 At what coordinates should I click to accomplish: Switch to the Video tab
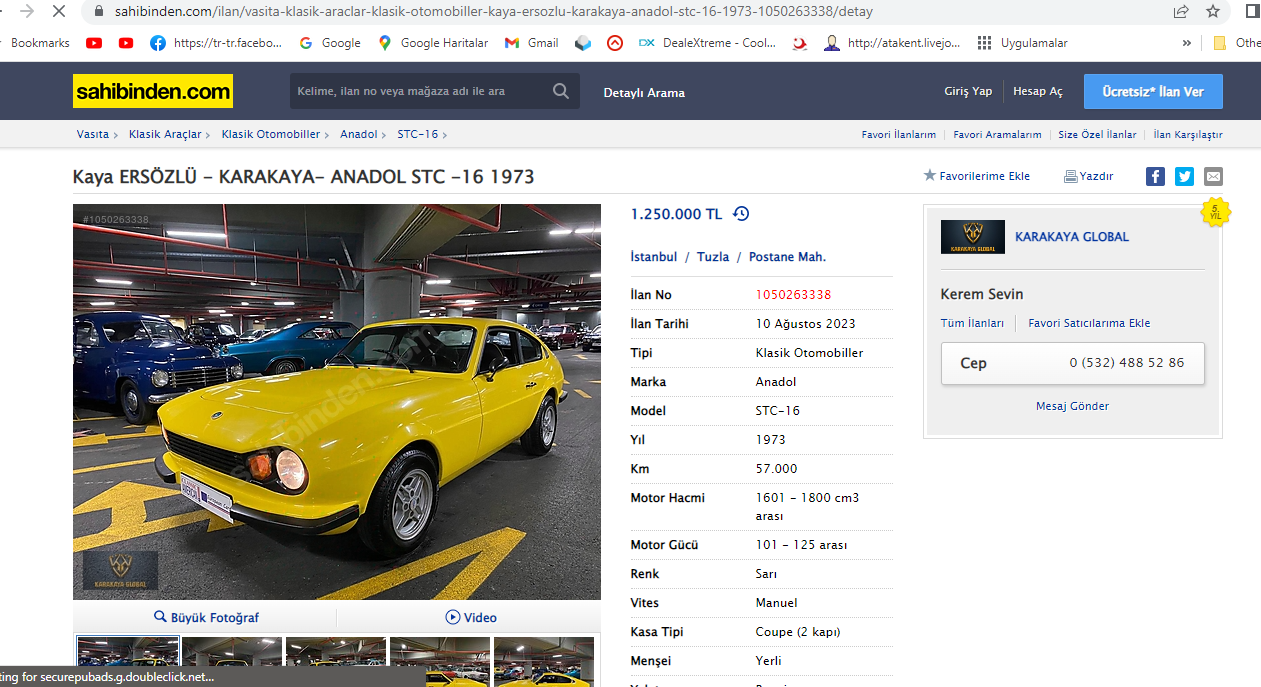(471, 618)
